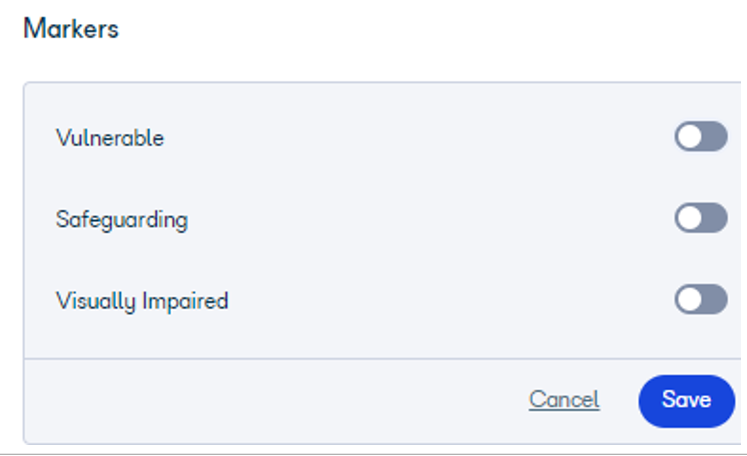The width and height of the screenshot is (747, 456).
Task: Click grey track of the Safeguarding switch
Action: 714,218
